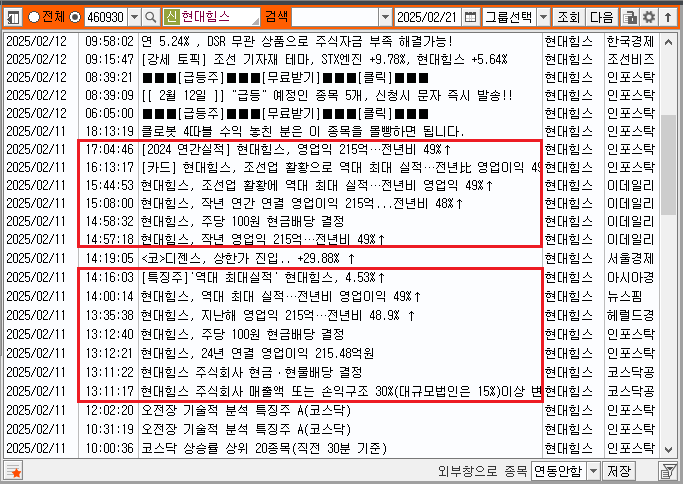Click the green 신 badge icon
683x484 pixels.
[172, 17]
